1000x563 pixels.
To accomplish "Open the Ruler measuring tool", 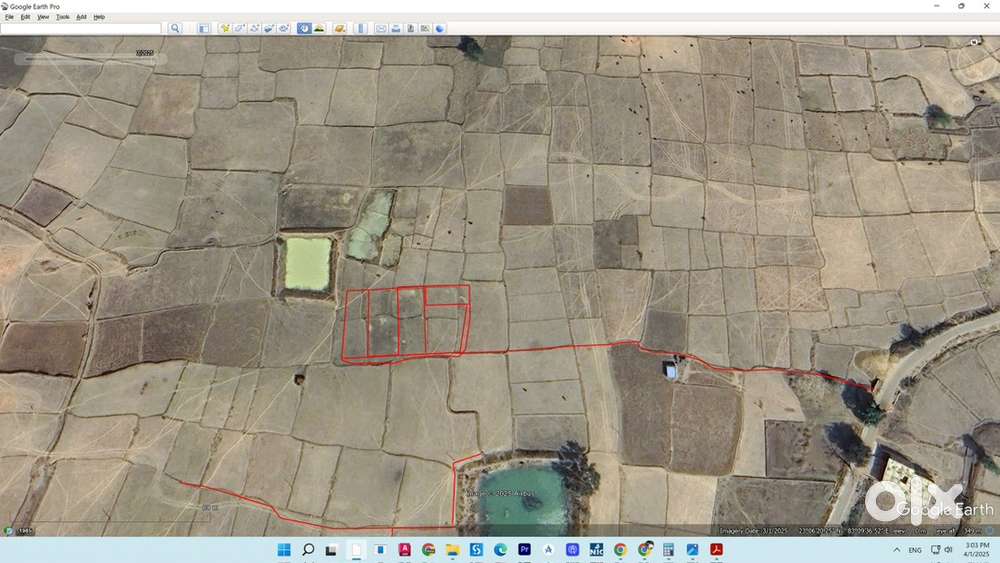I will click(x=362, y=29).
